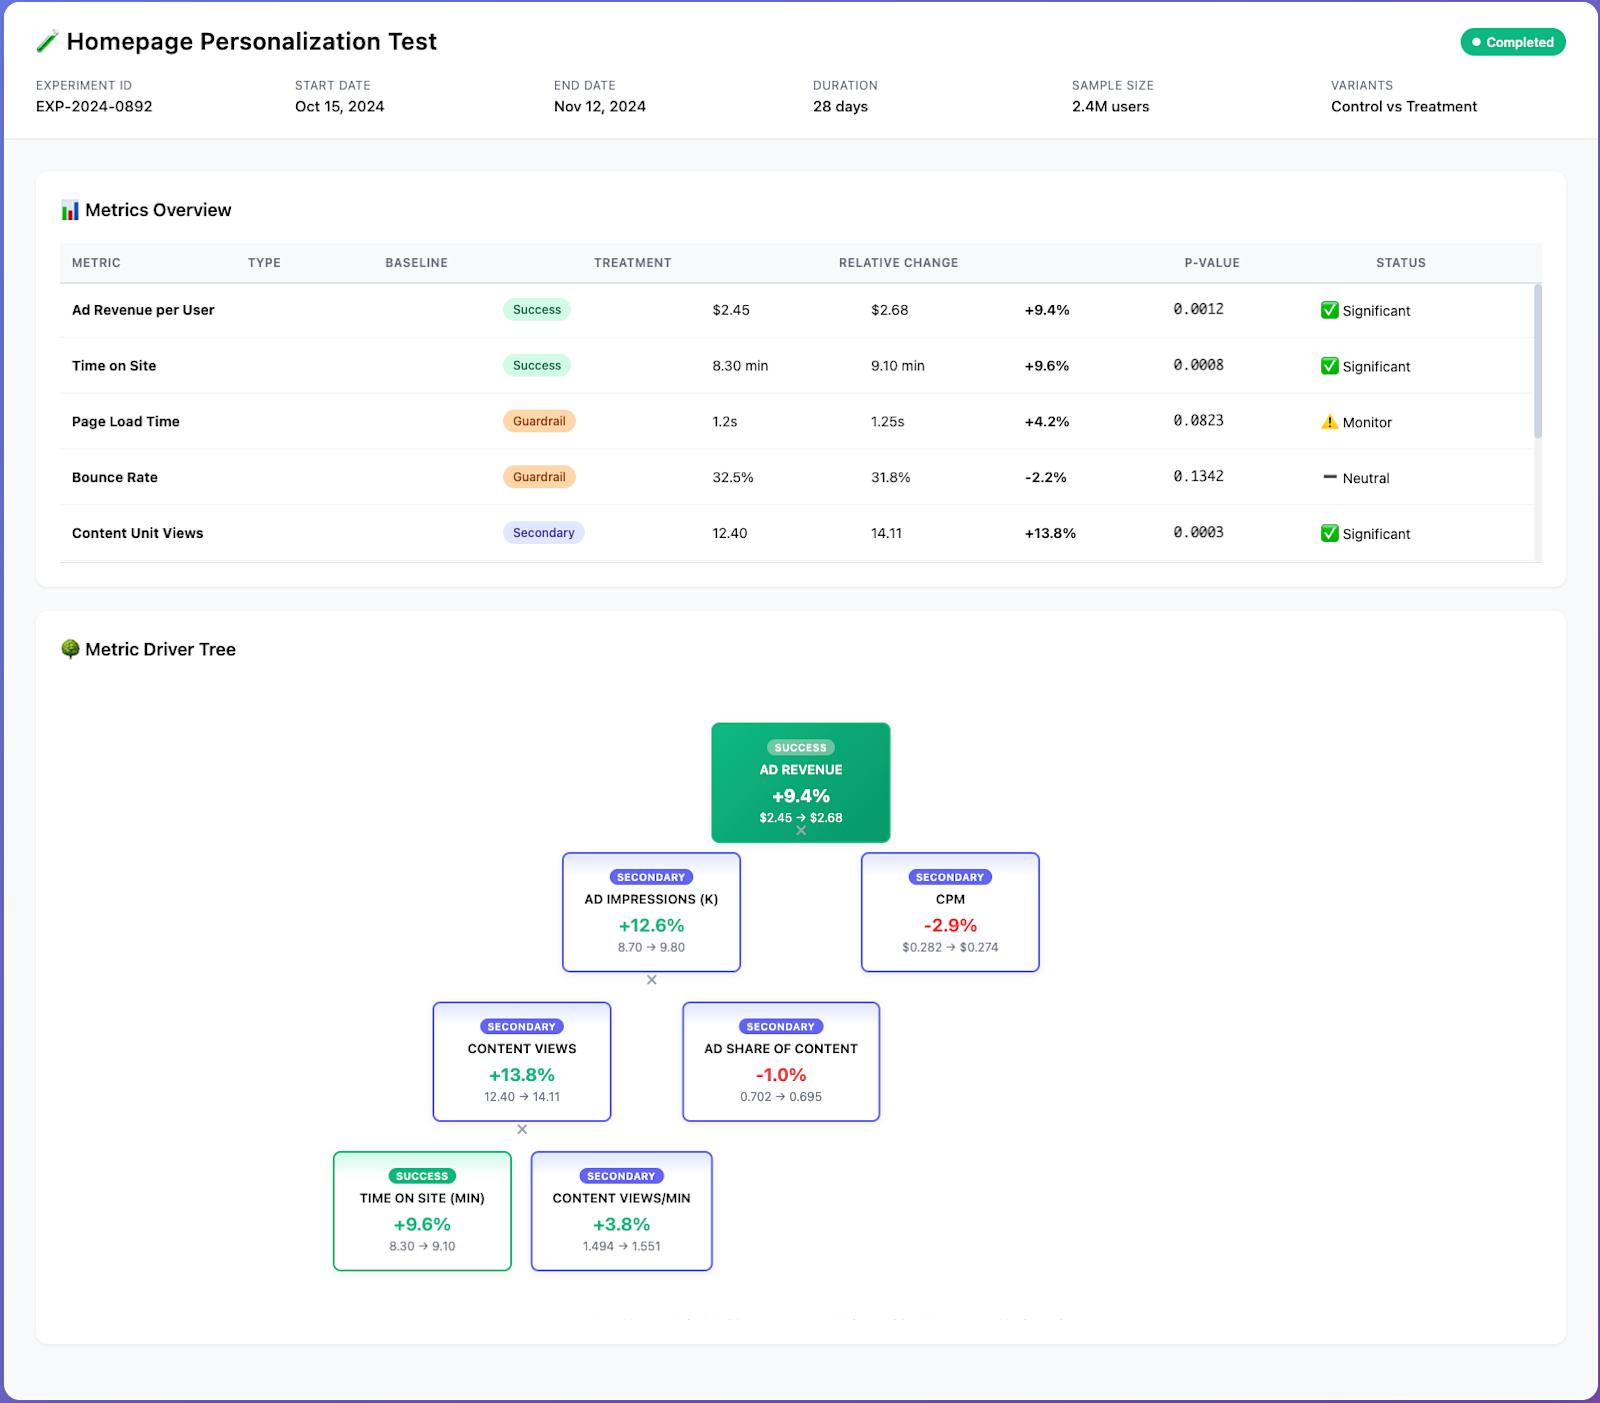Click the multiply symbol below the Content Views node
The image size is (1600, 1403).
[x=522, y=1129]
